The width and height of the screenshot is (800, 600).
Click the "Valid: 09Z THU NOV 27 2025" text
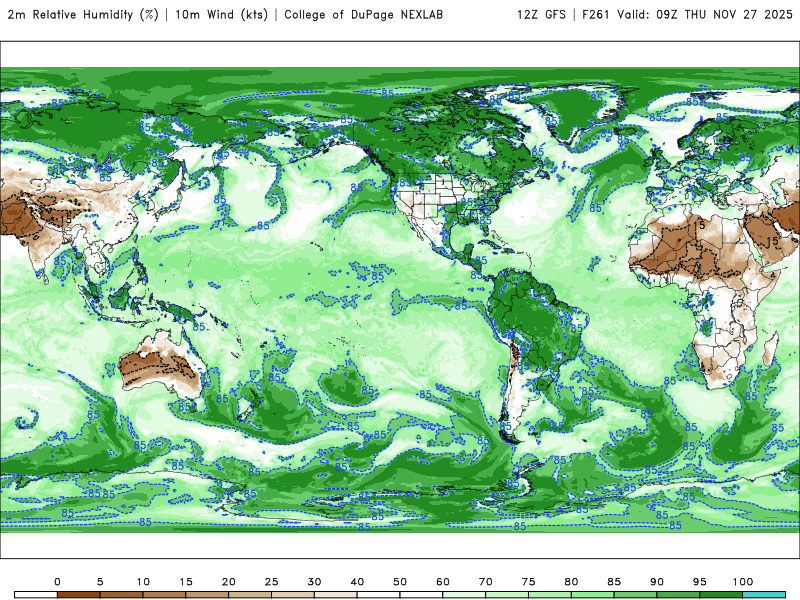(x=705, y=15)
